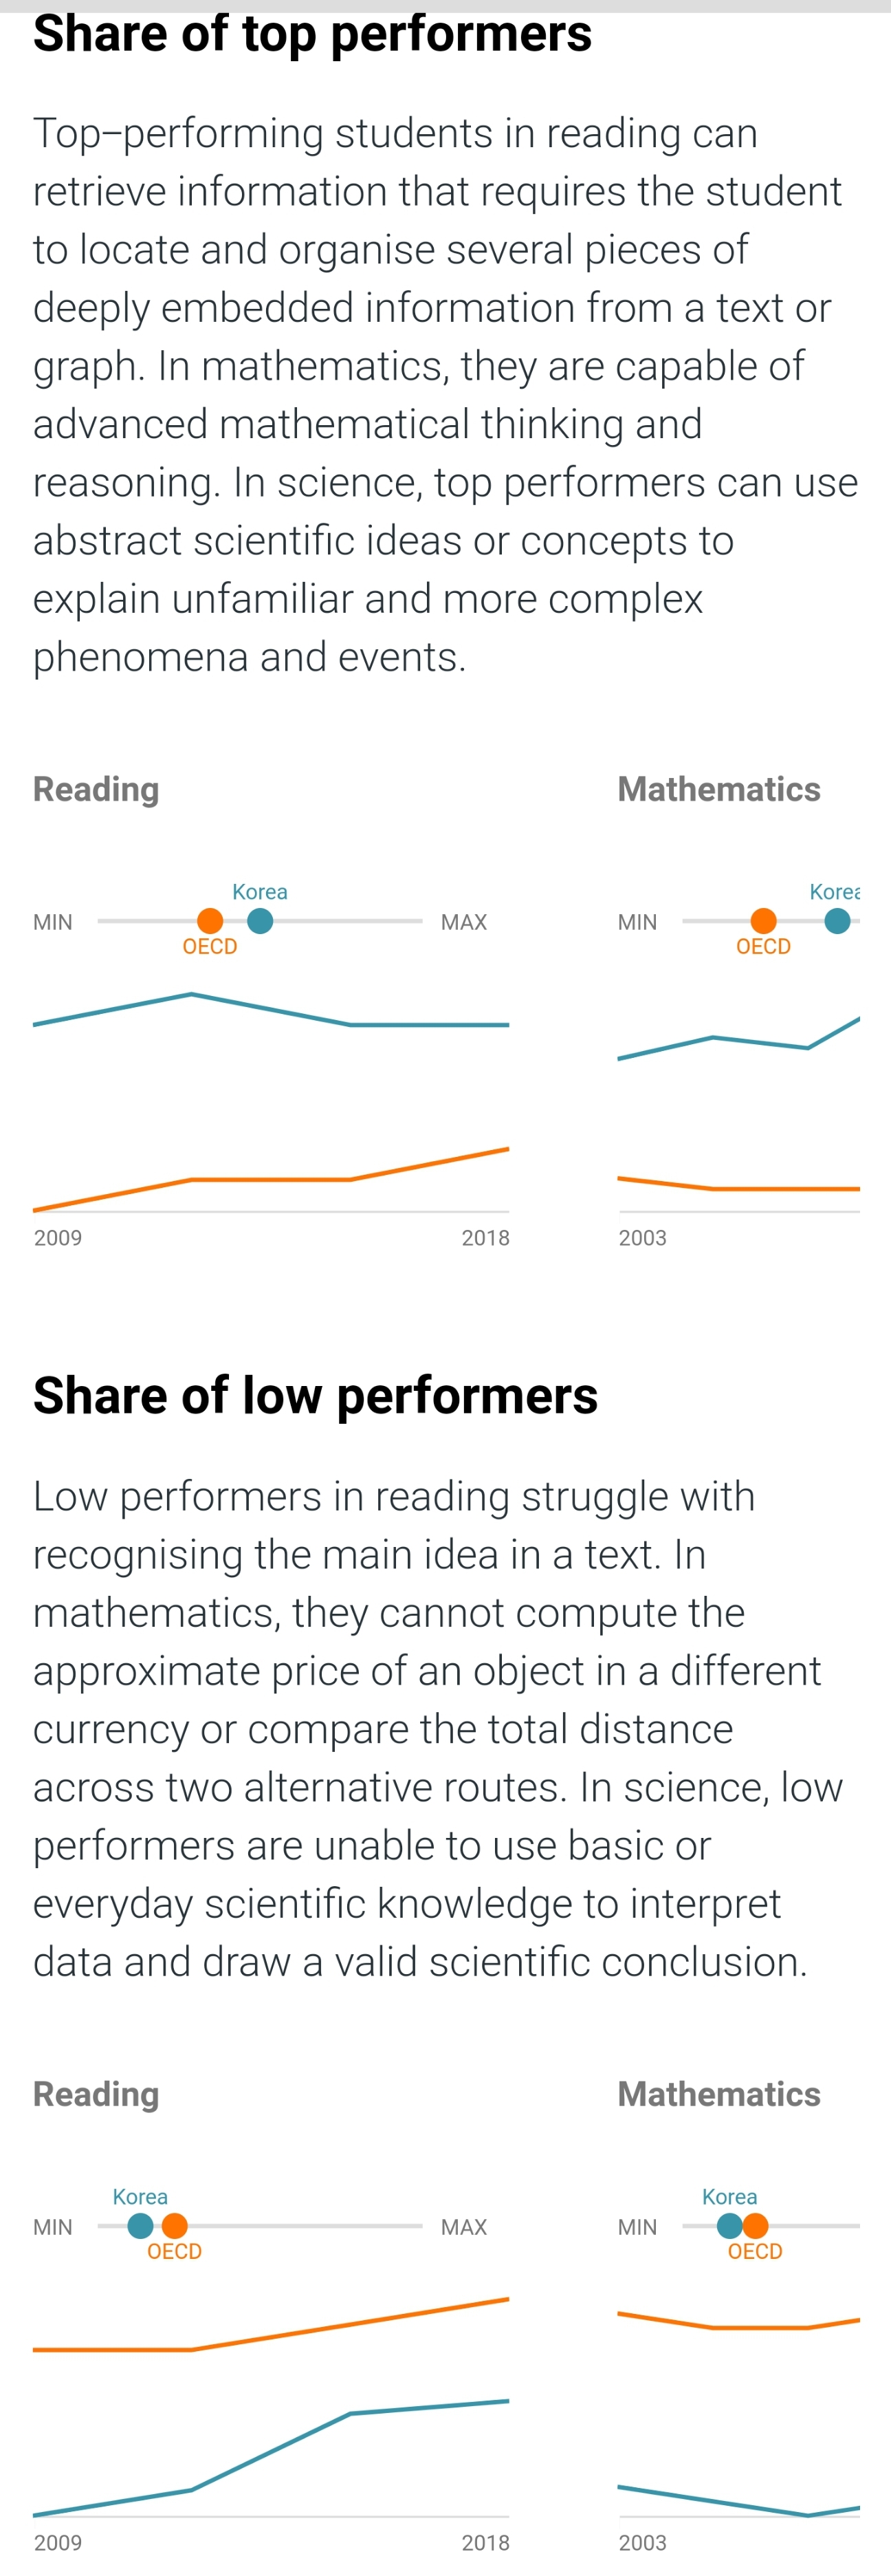Click the MIN label in low performers Reading
The image size is (891, 2576).
tap(53, 2227)
